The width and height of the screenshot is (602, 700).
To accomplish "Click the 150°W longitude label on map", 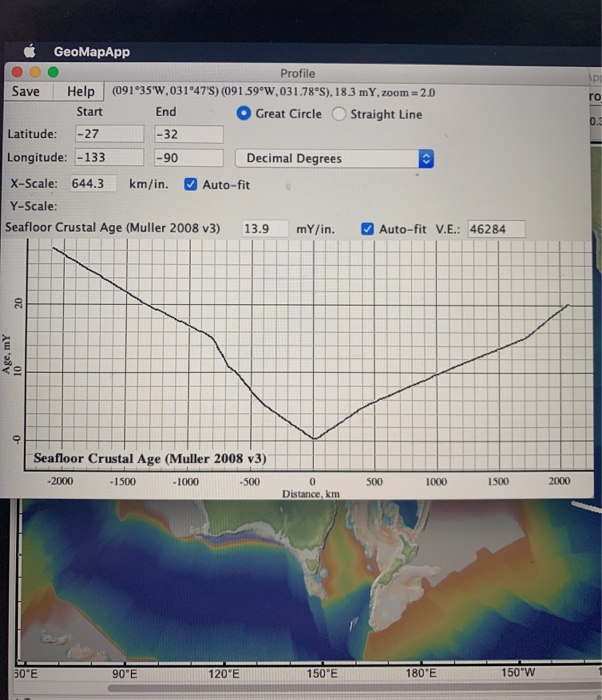I will coord(518,672).
